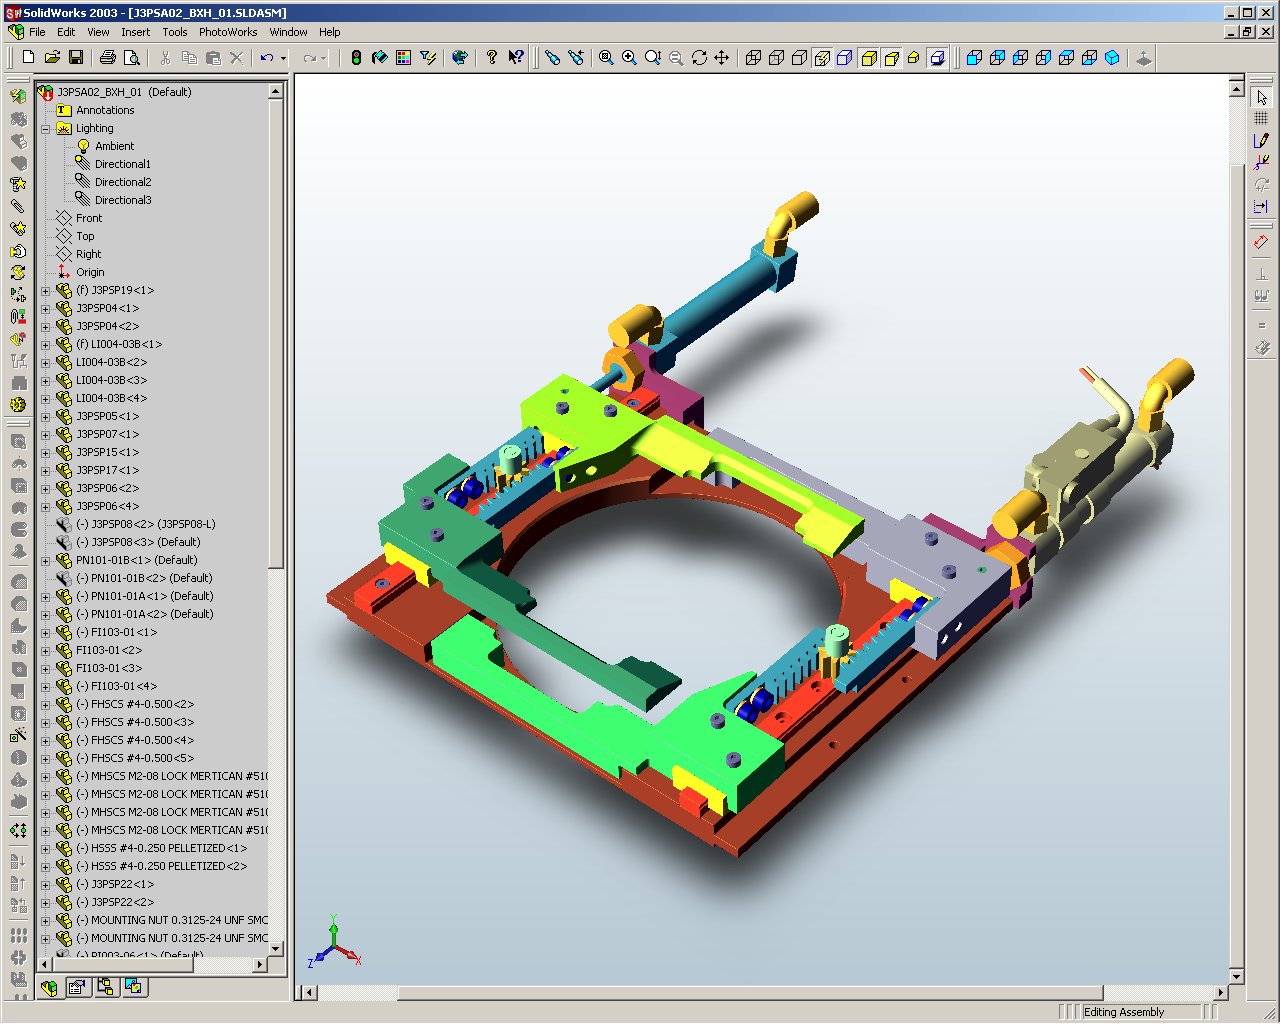Toggle Shadows in Shaded Mode display

(937, 58)
